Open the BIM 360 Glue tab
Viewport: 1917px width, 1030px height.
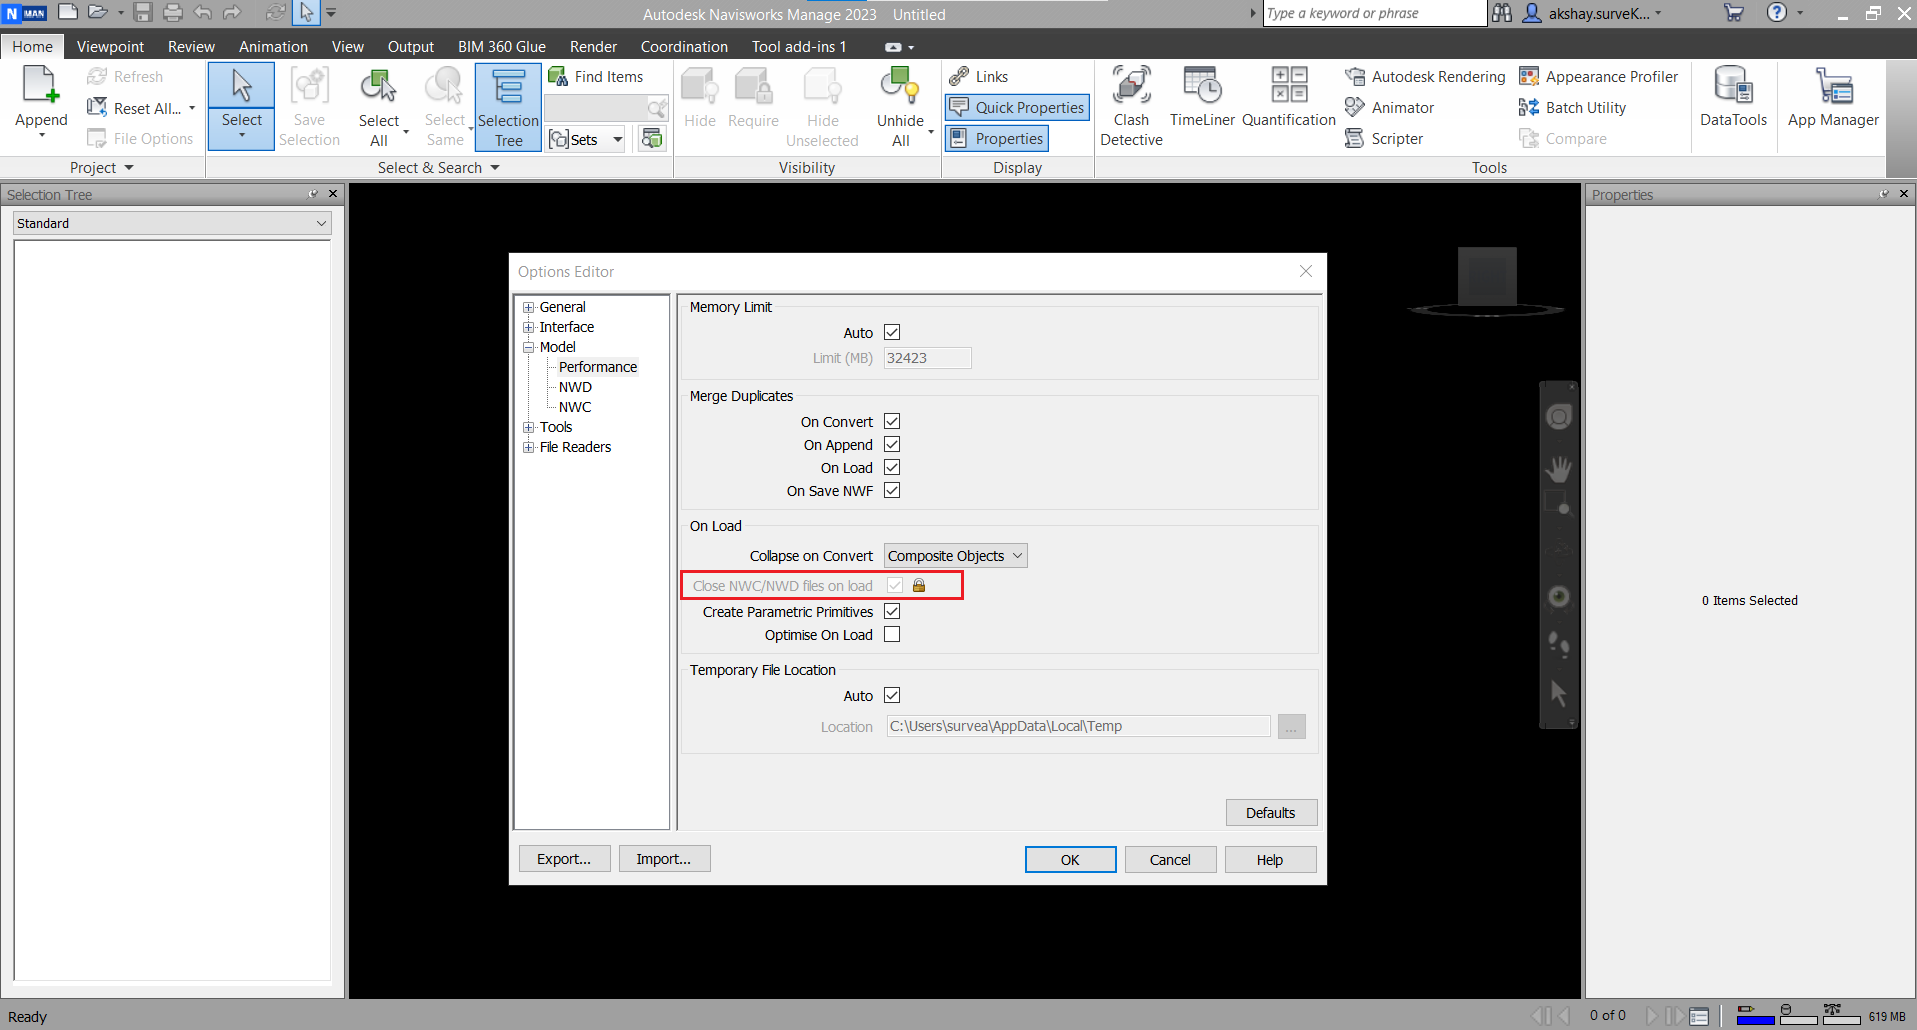502,46
